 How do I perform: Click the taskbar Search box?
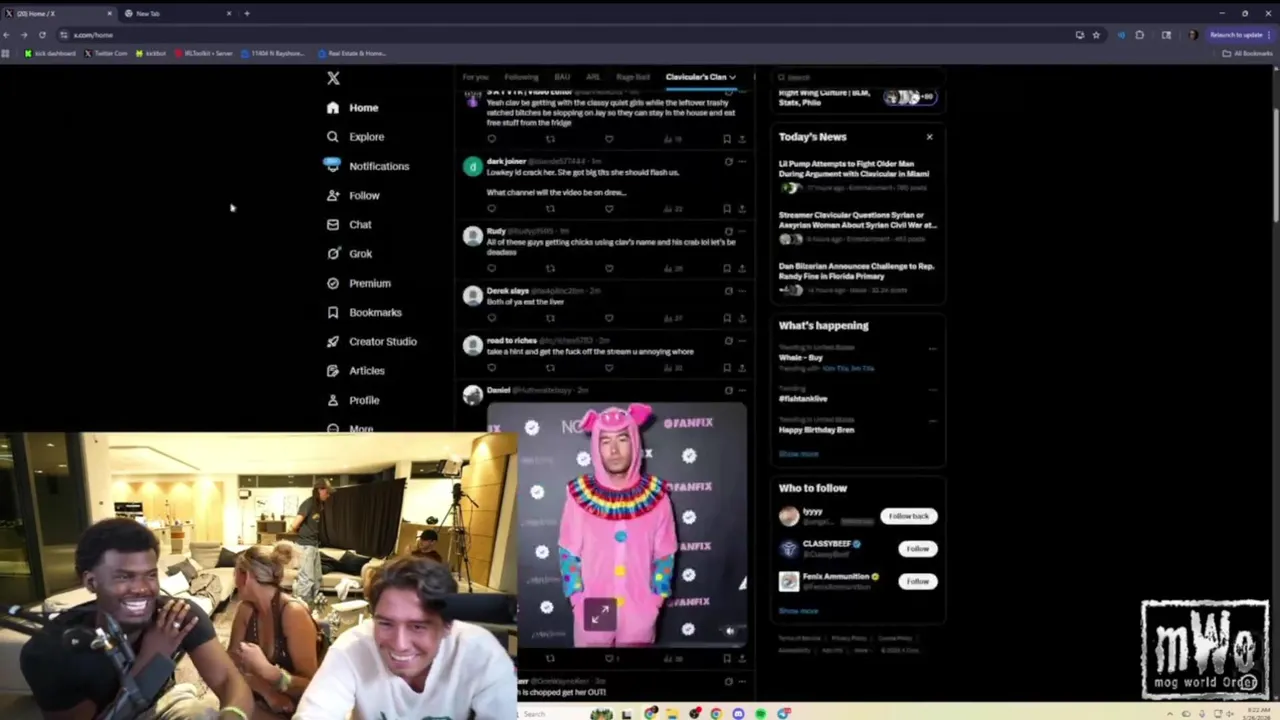555,714
